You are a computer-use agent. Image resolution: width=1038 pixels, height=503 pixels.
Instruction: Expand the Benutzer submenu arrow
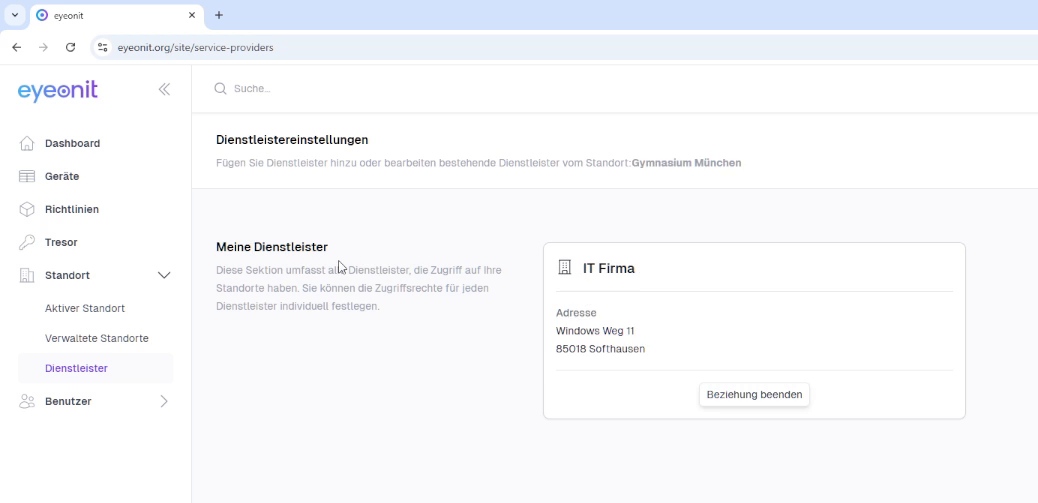(x=164, y=401)
